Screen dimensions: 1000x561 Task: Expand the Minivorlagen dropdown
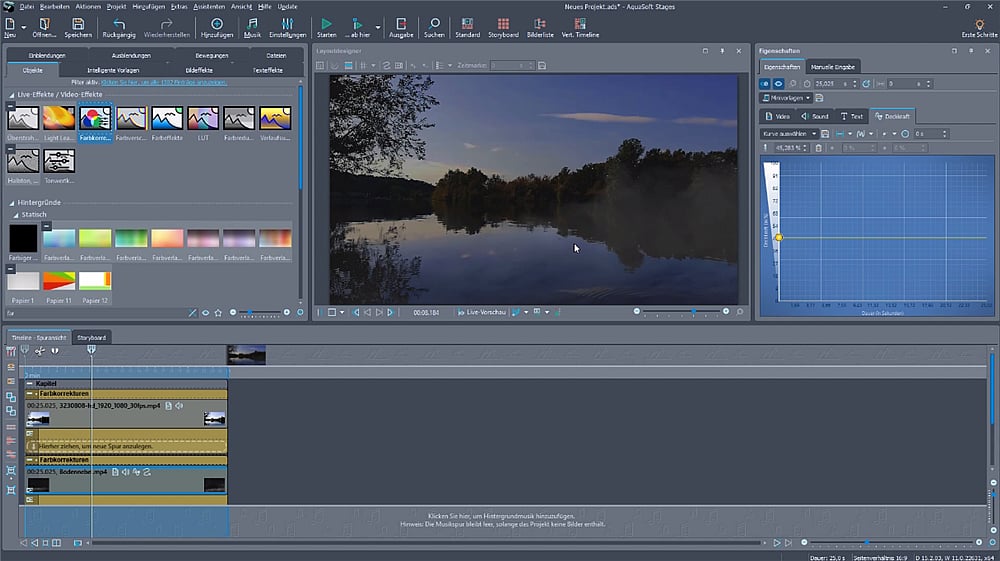786,98
